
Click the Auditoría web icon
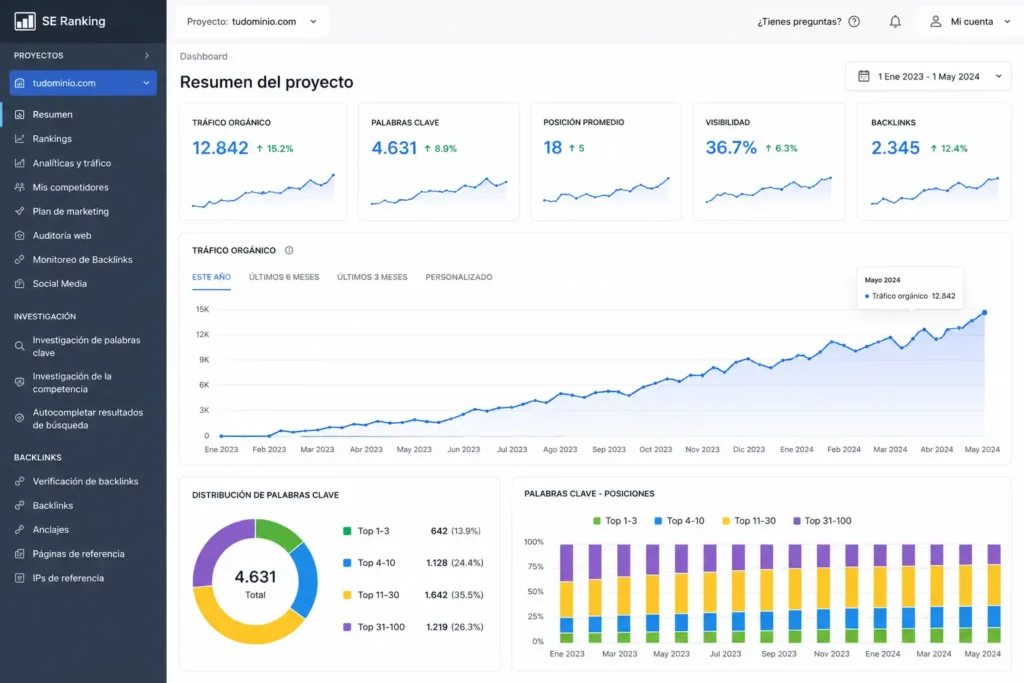20,236
